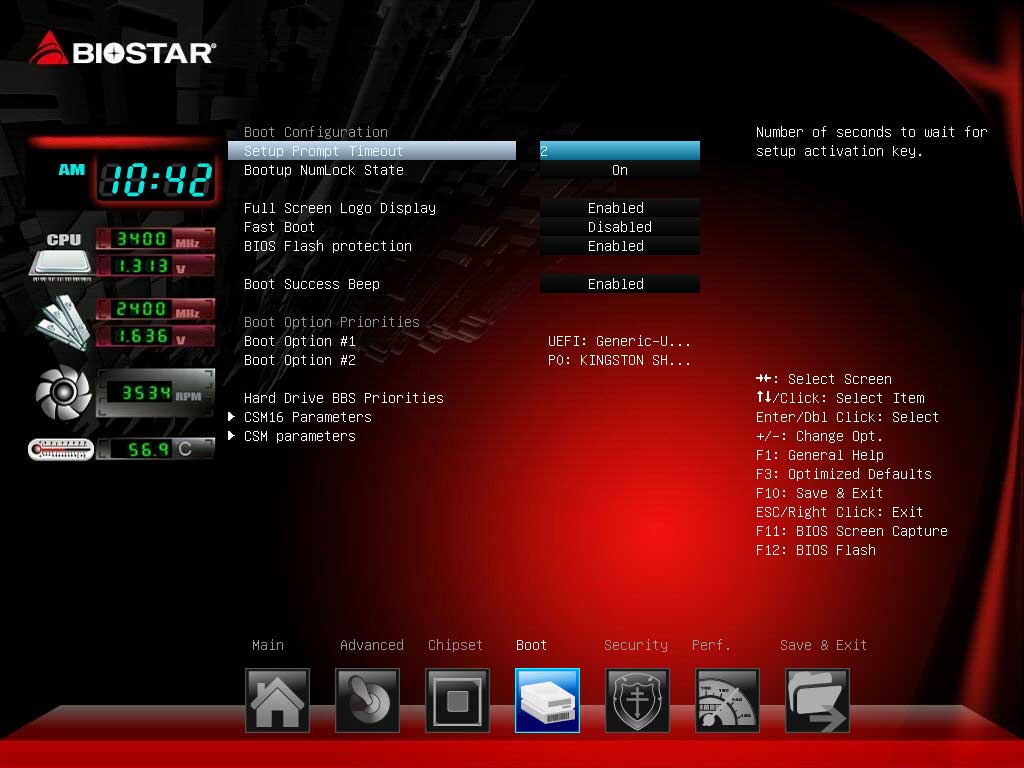1024x768 pixels.
Task: Switch to the Save & Exit tab label
Action: 823,645
